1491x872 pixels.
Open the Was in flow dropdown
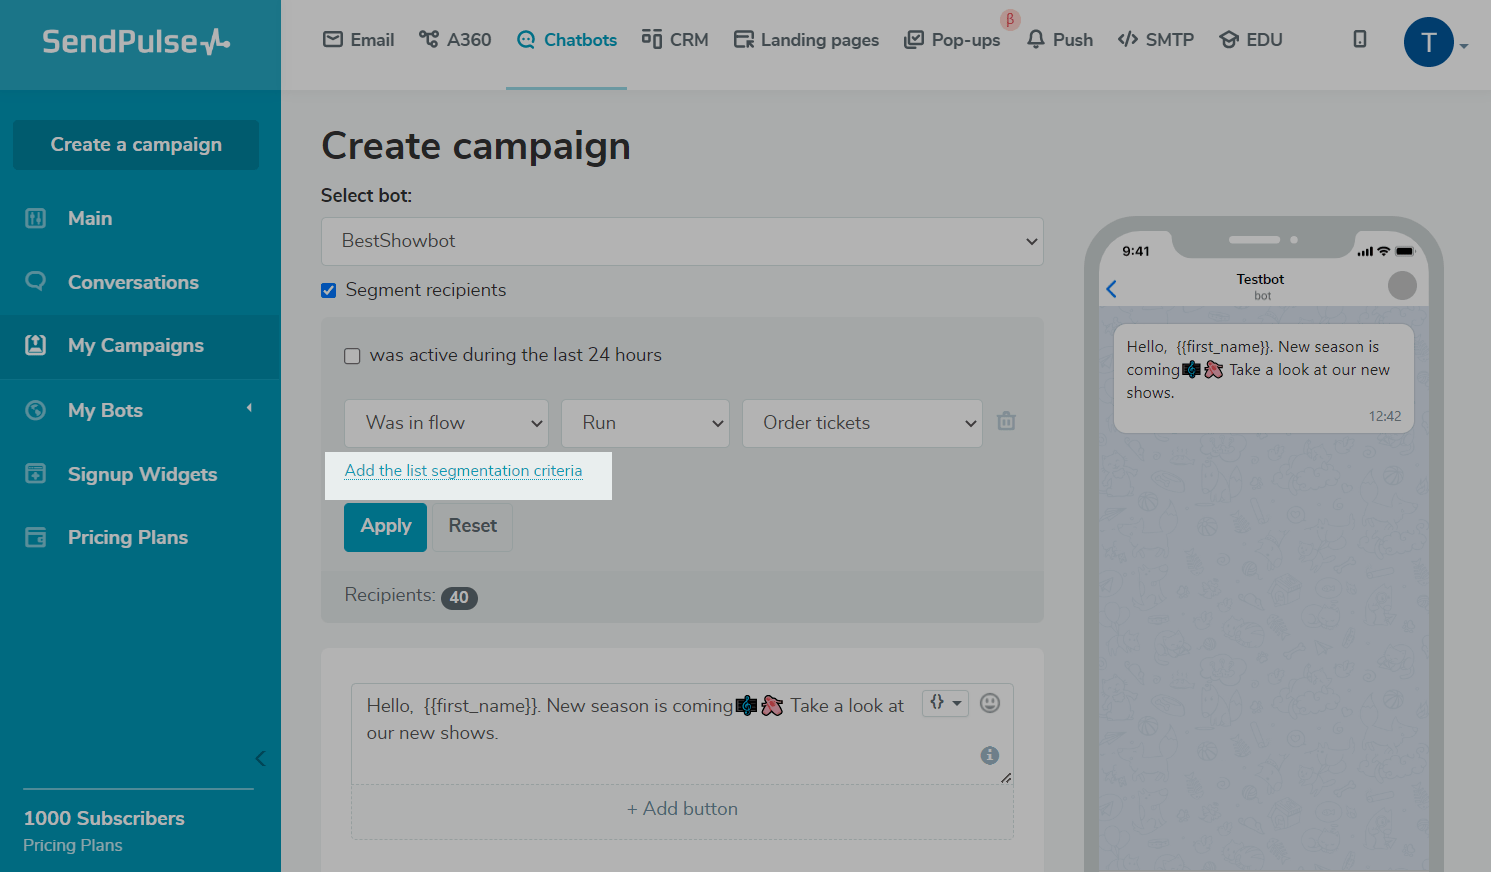tap(446, 423)
